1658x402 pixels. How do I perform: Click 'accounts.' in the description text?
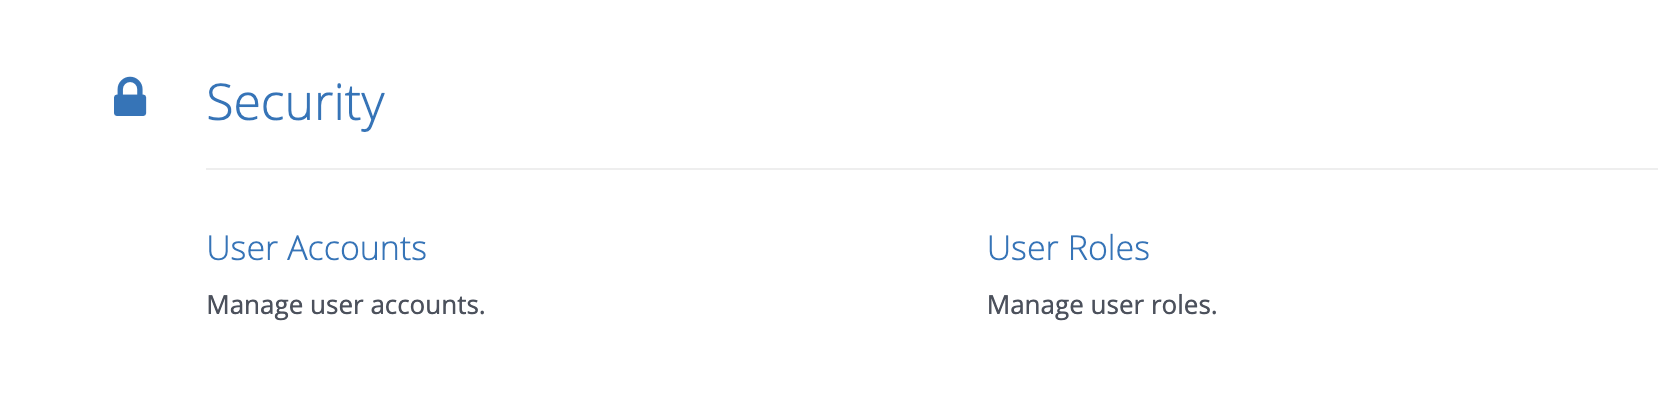tap(428, 305)
